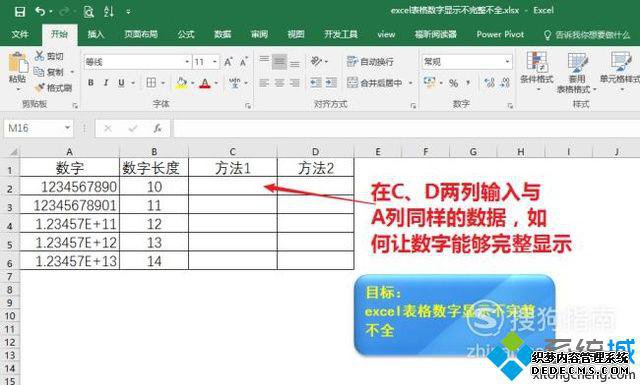Viewport: 640px width, 385px height.
Task: Open the font color dropdown arrow
Action: [216, 83]
